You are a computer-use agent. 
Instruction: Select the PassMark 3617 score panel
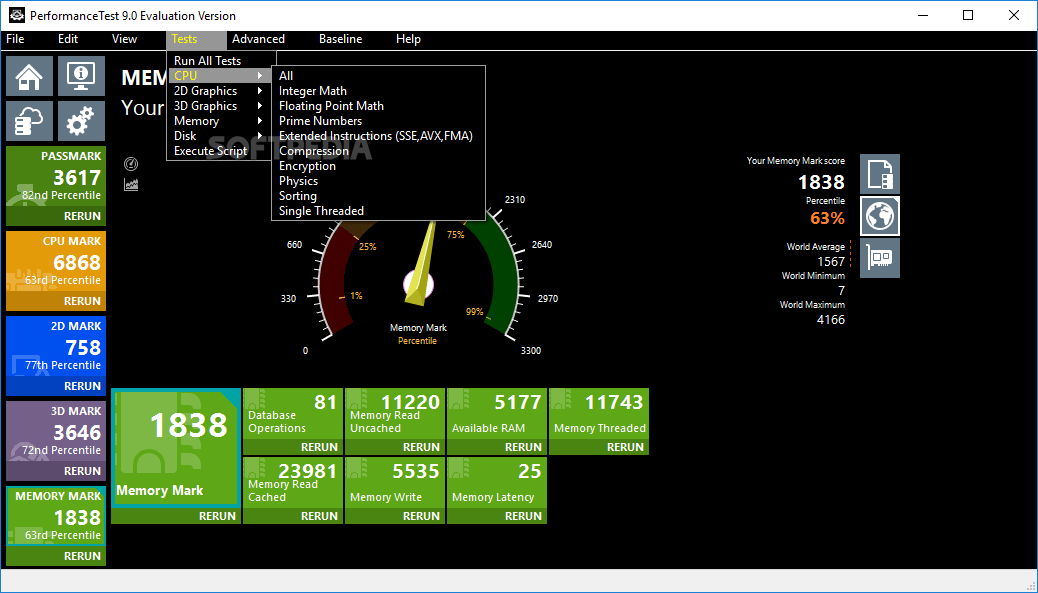click(x=56, y=177)
